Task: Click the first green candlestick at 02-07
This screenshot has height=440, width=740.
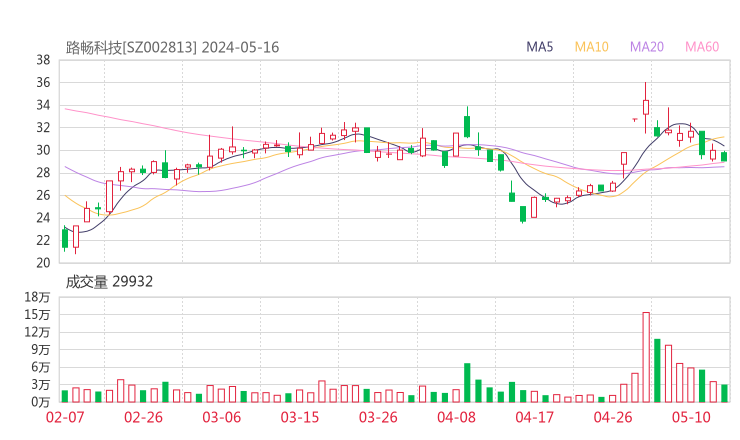Action: click(65, 238)
